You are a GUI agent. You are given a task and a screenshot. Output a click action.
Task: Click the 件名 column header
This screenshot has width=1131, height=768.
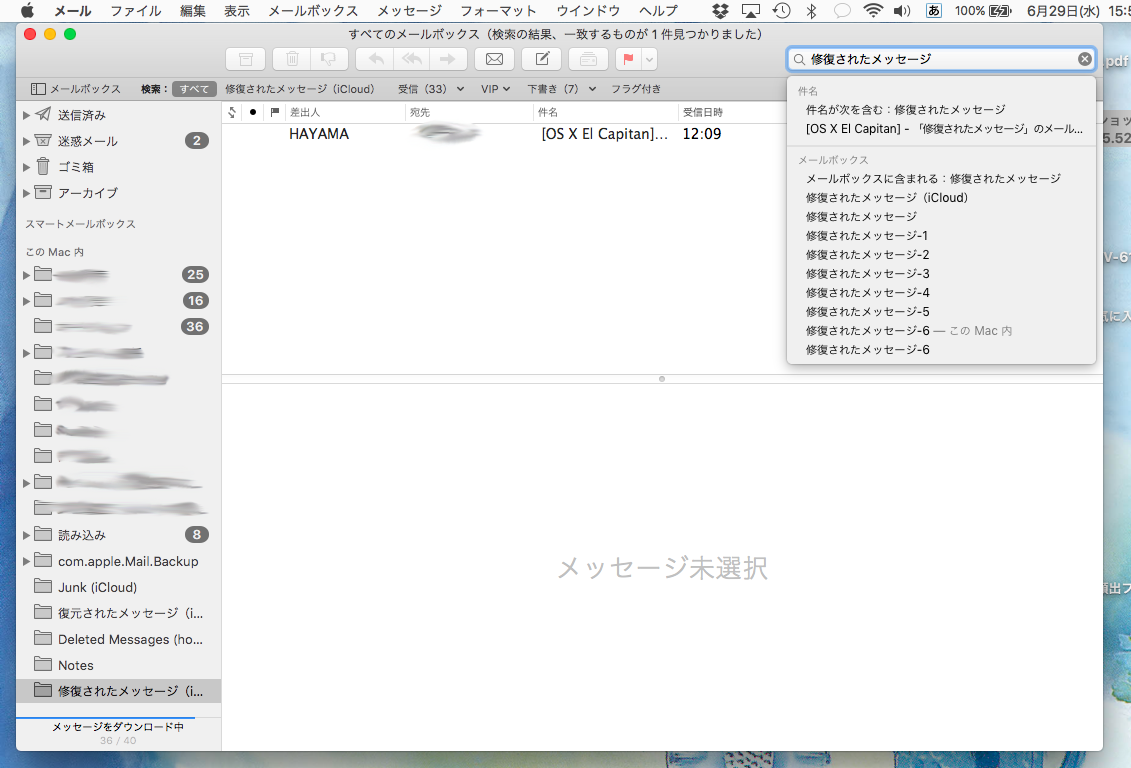(x=604, y=112)
